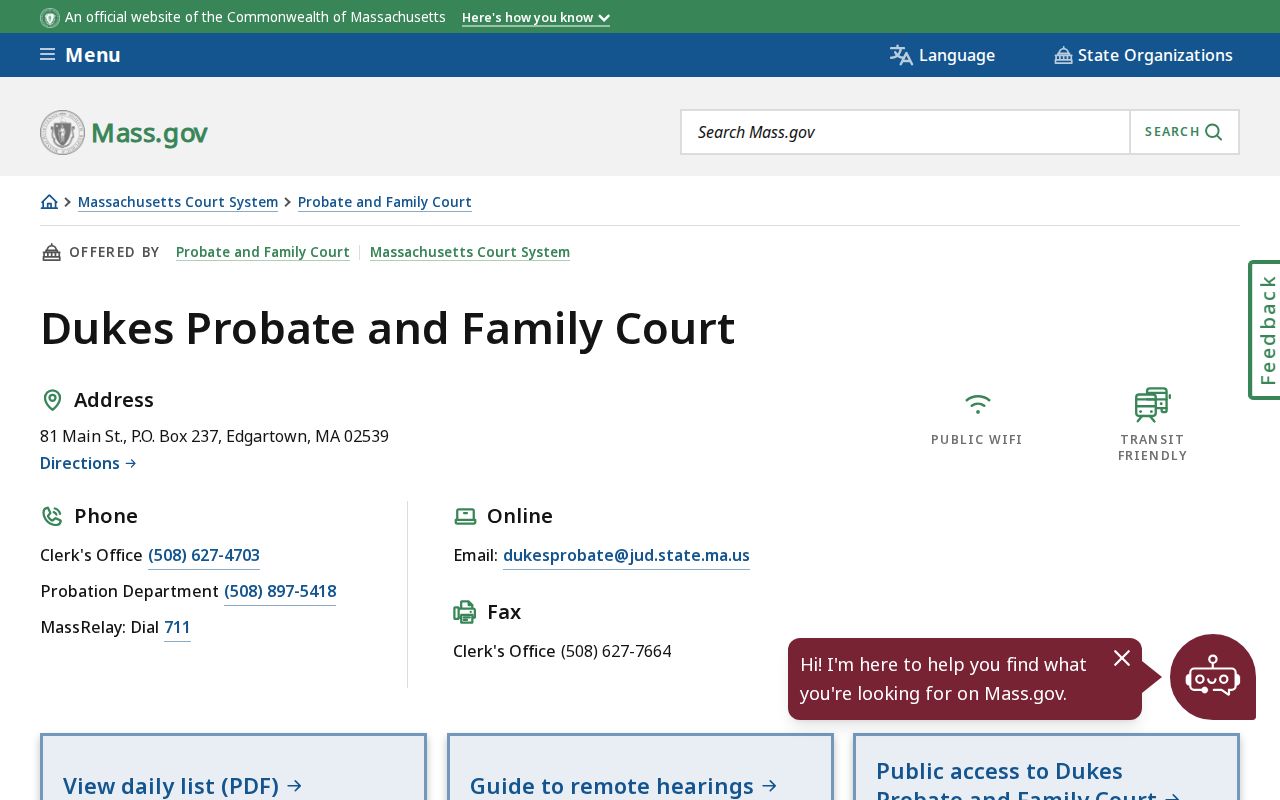Click the Massachusetts state seal logo

click(x=63, y=132)
